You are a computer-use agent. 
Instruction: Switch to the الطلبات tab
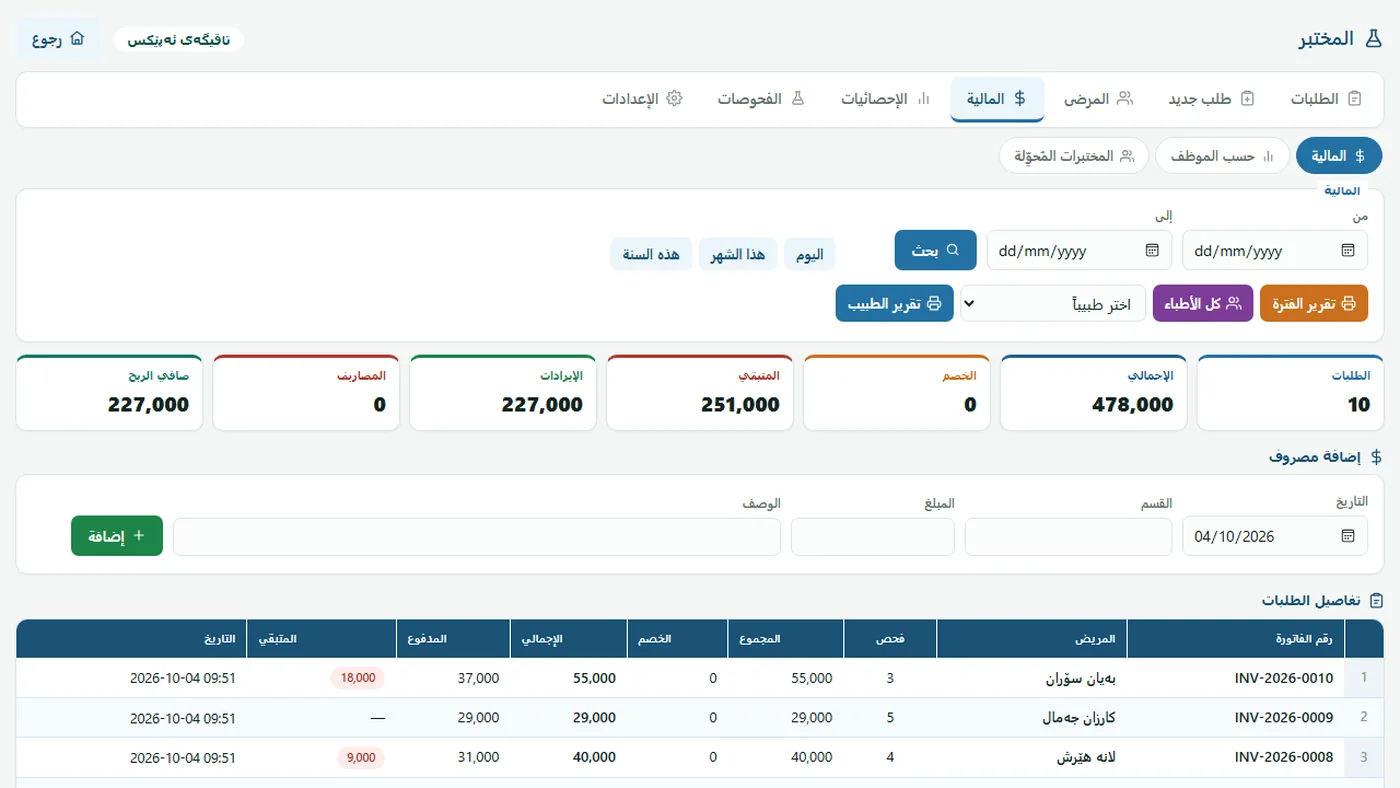point(1327,99)
